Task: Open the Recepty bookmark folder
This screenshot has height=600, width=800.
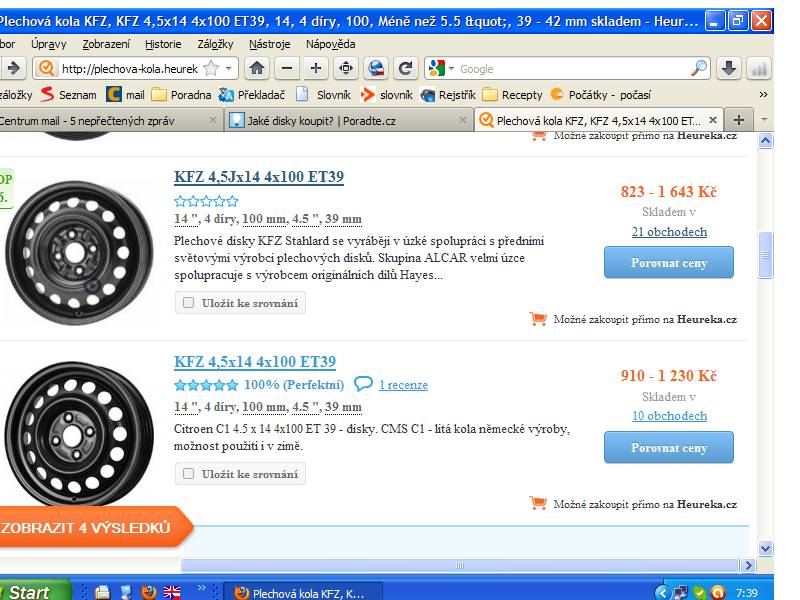Action: [x=513, y=94]
